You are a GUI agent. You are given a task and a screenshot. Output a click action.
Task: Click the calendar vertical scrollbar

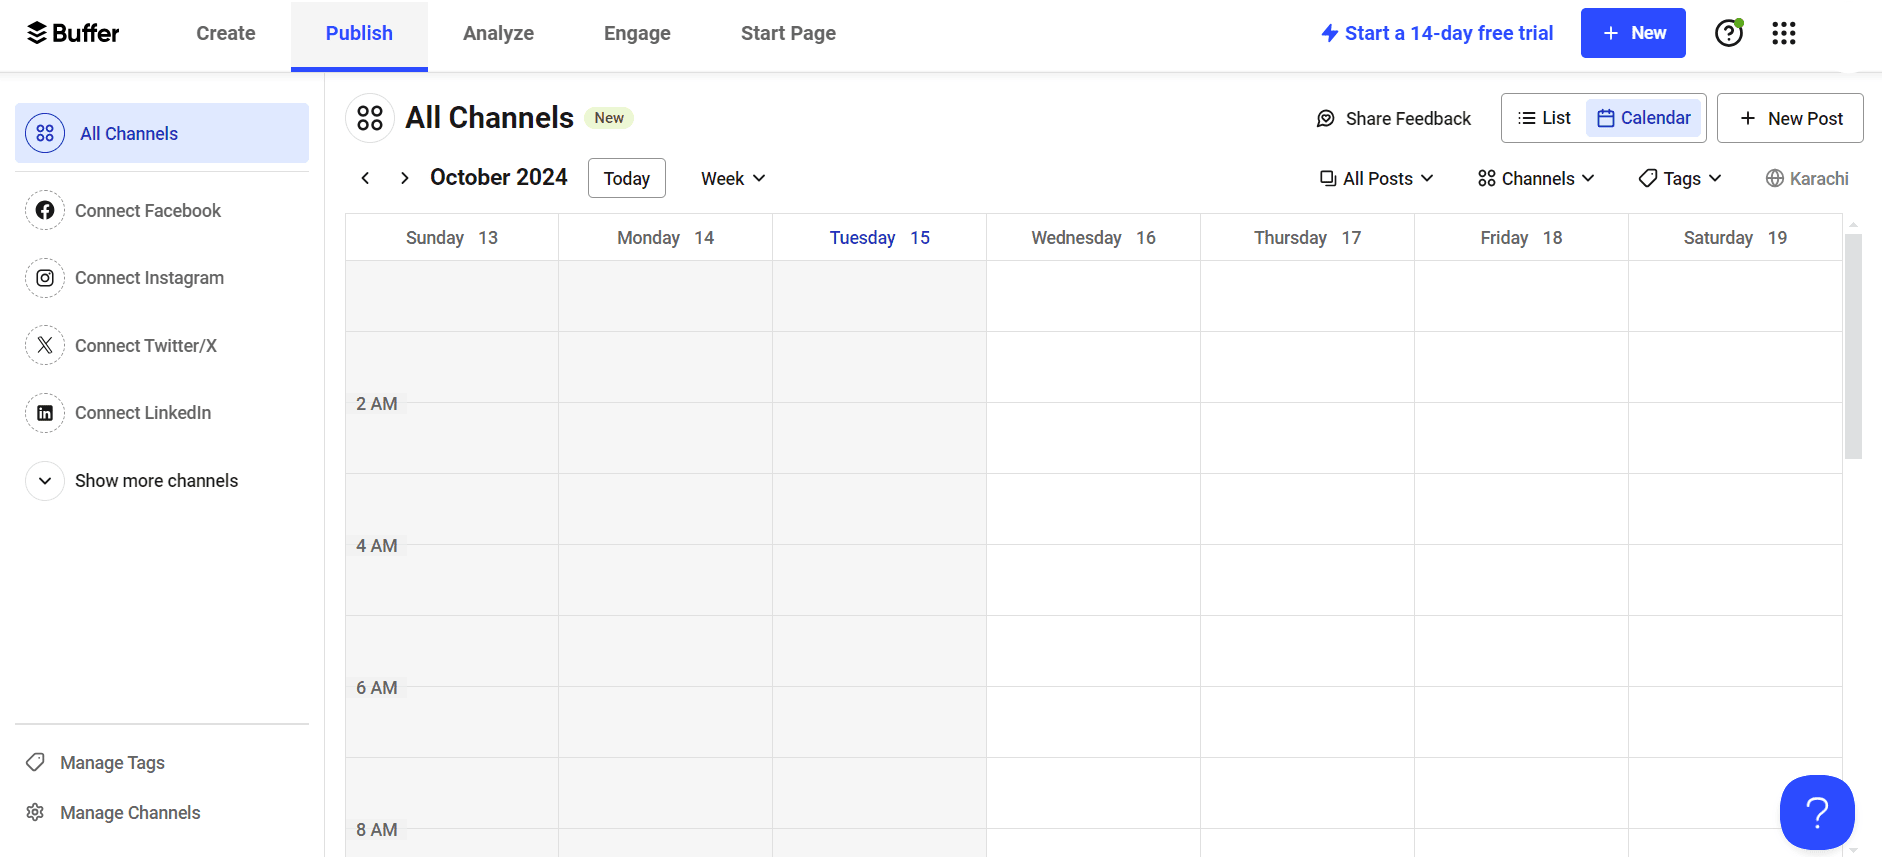click(x=1853, y=345)
